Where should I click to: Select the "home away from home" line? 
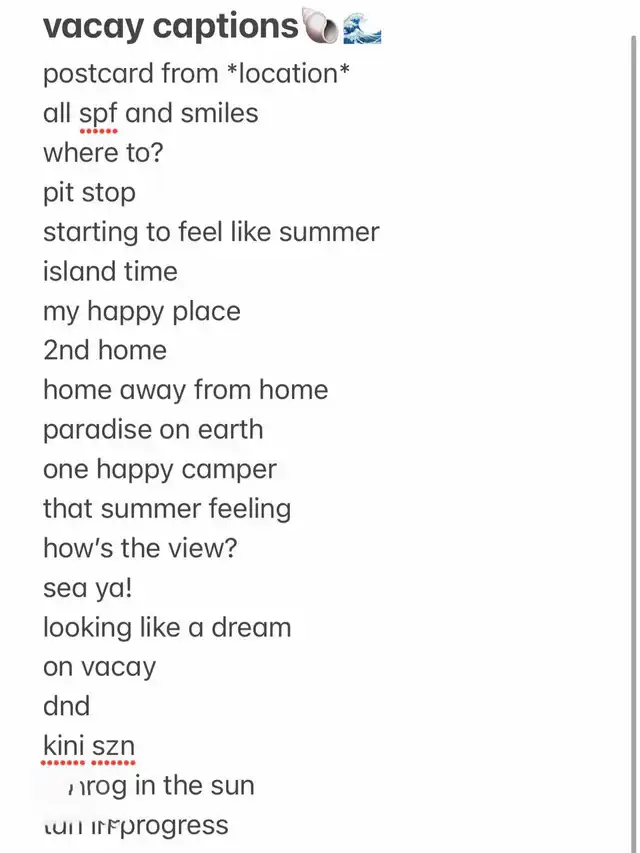pyautogui.click(x=185, y=390)
